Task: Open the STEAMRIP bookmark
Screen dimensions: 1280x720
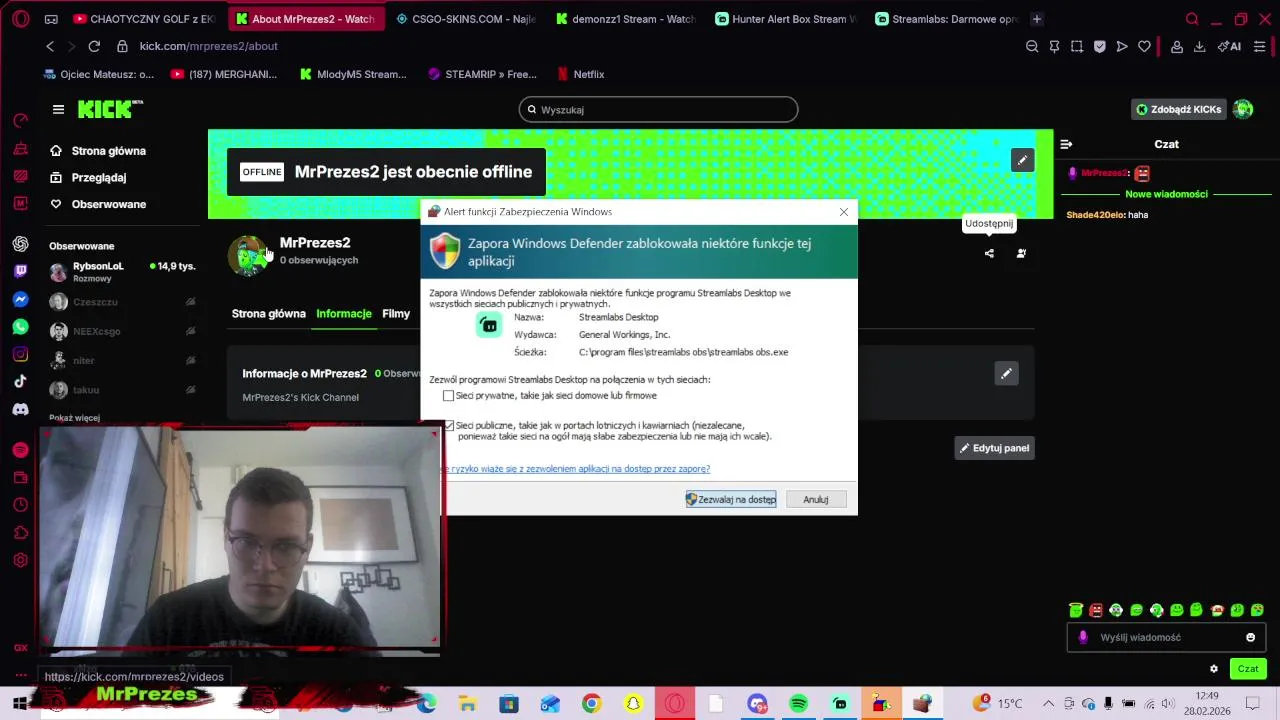Action: [x=482, y=74]
